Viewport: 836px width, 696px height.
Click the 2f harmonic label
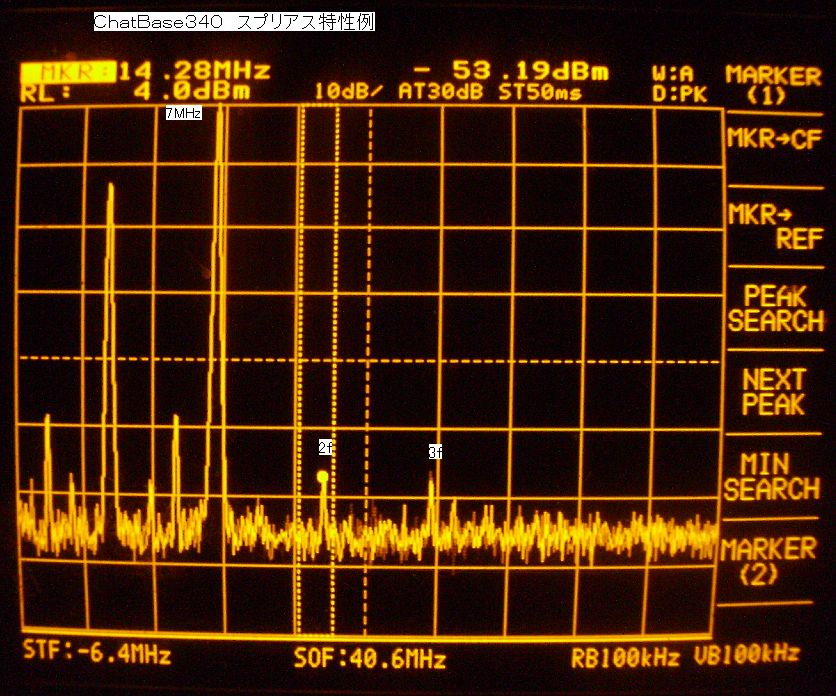point(325,447)
